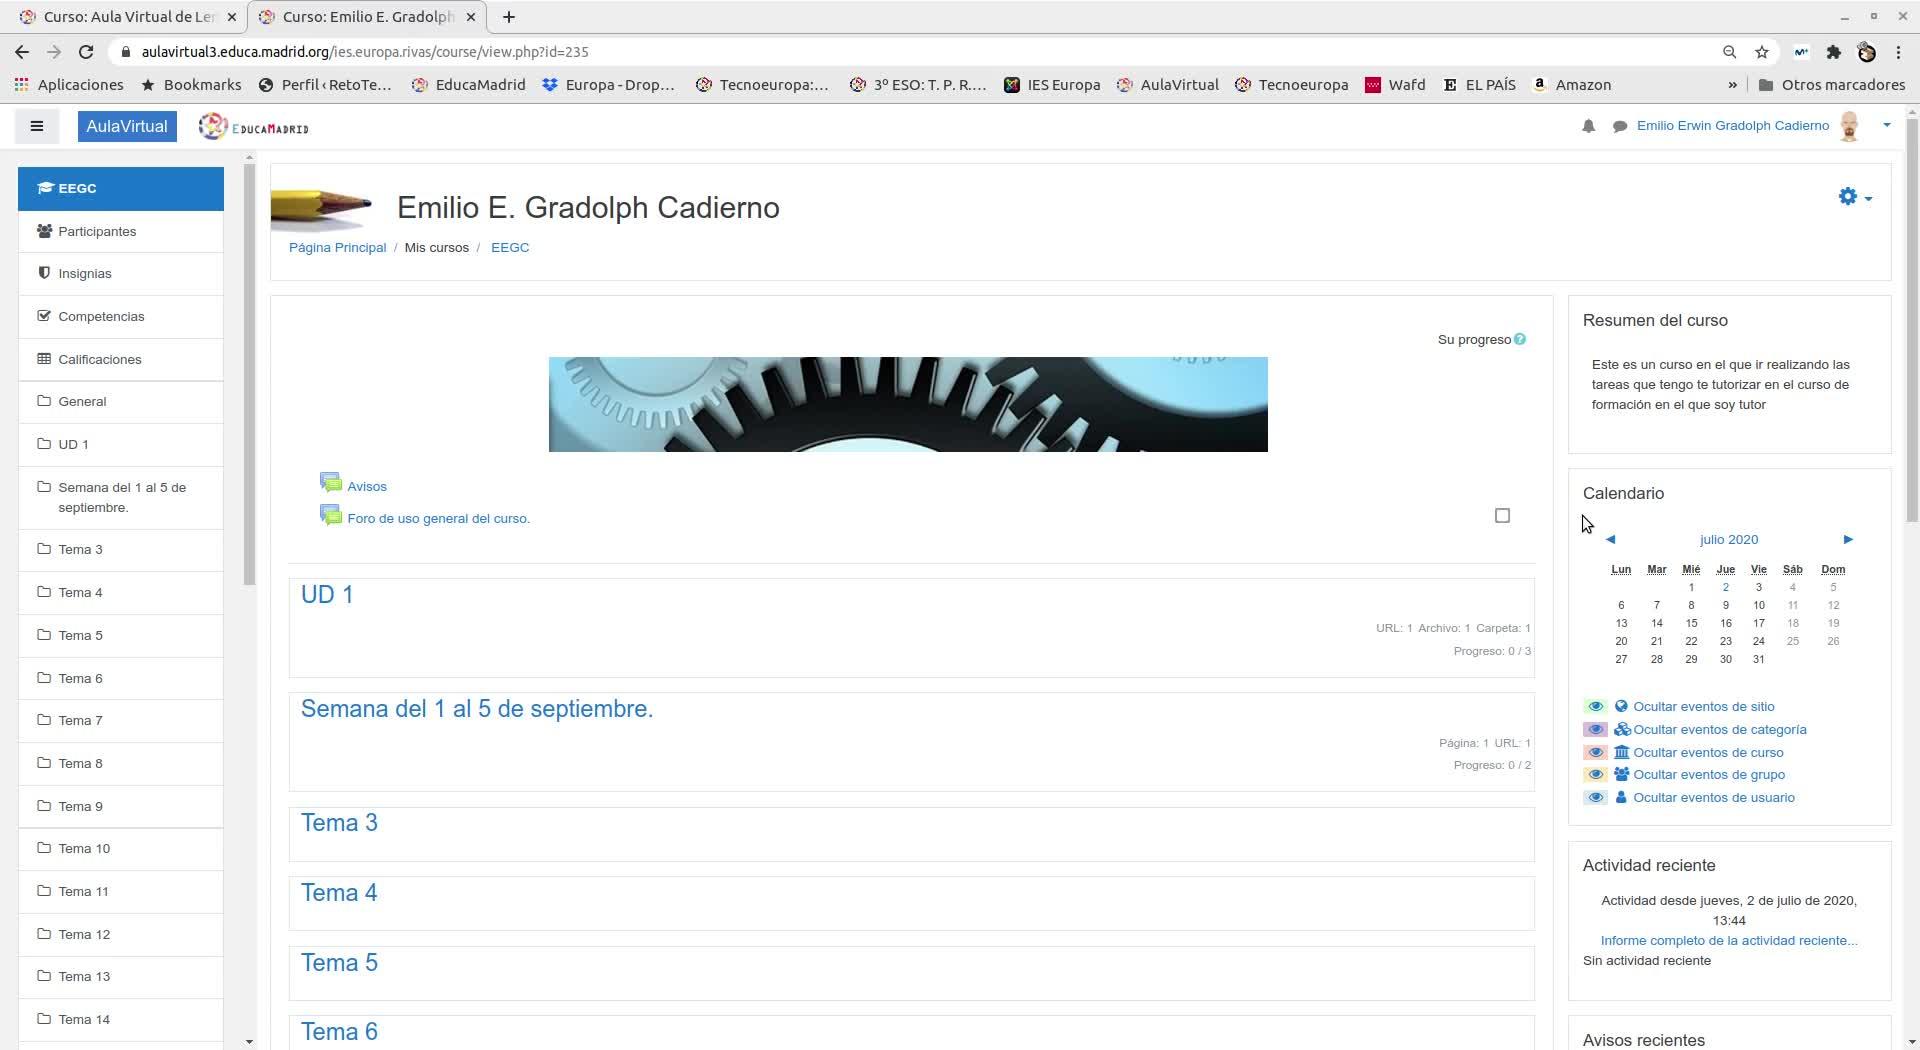
Task: Open Informe completo de la actividad reciente
Action: coord(1729,941)
